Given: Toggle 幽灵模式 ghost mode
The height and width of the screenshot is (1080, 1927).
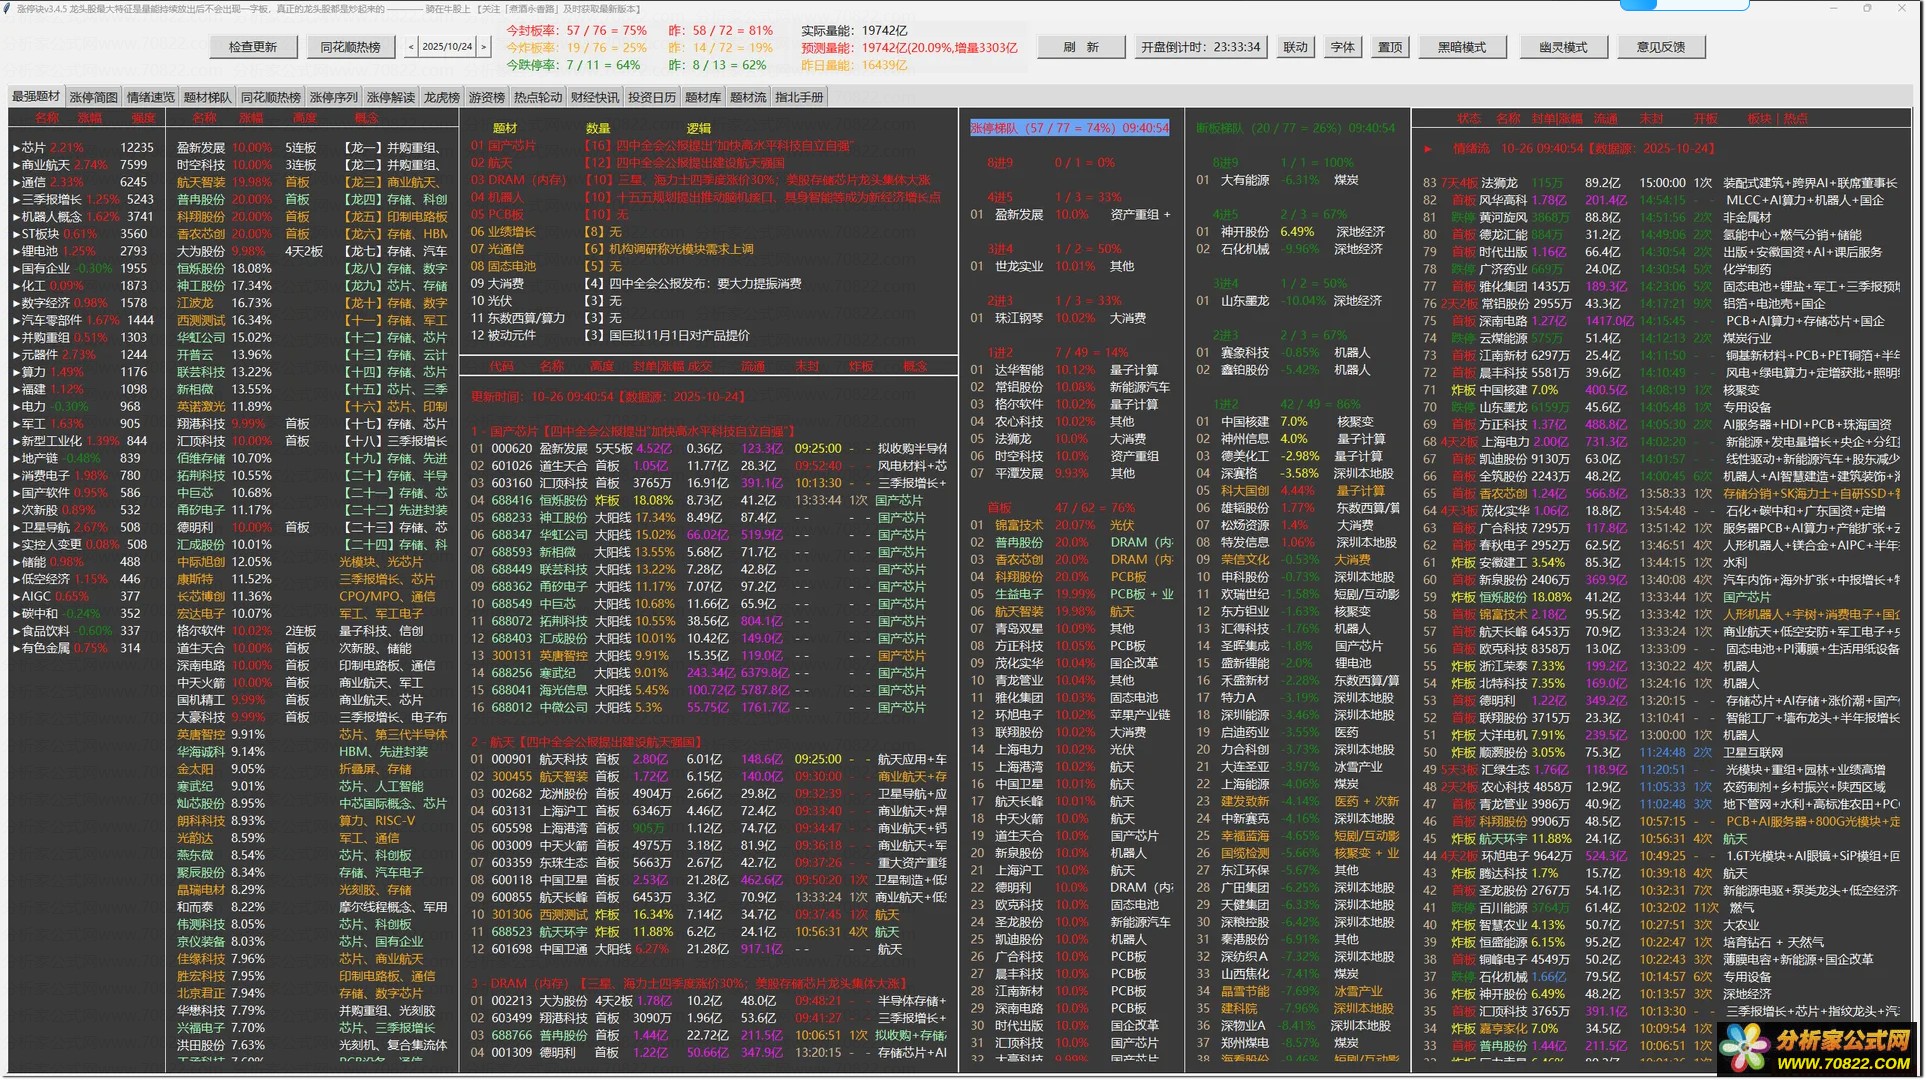Looking at the screenshot, I should point(1563,47).
